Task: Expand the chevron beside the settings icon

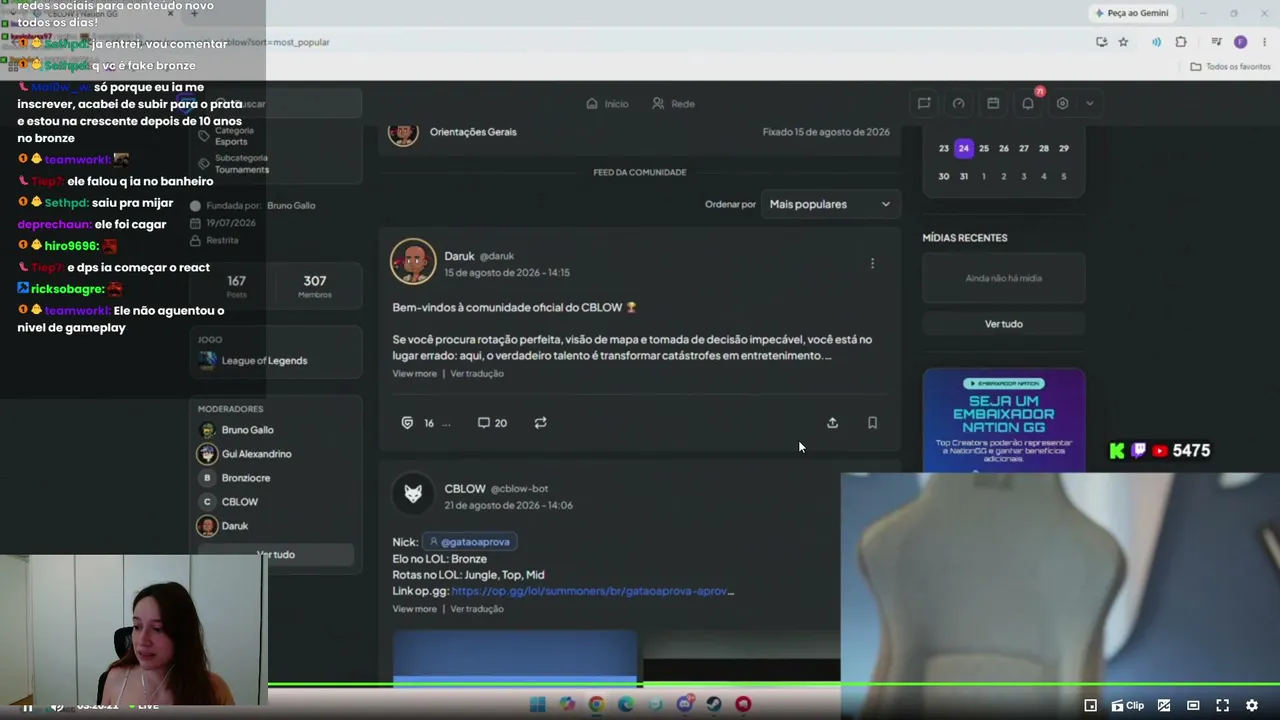Action: coord(1089,103)
